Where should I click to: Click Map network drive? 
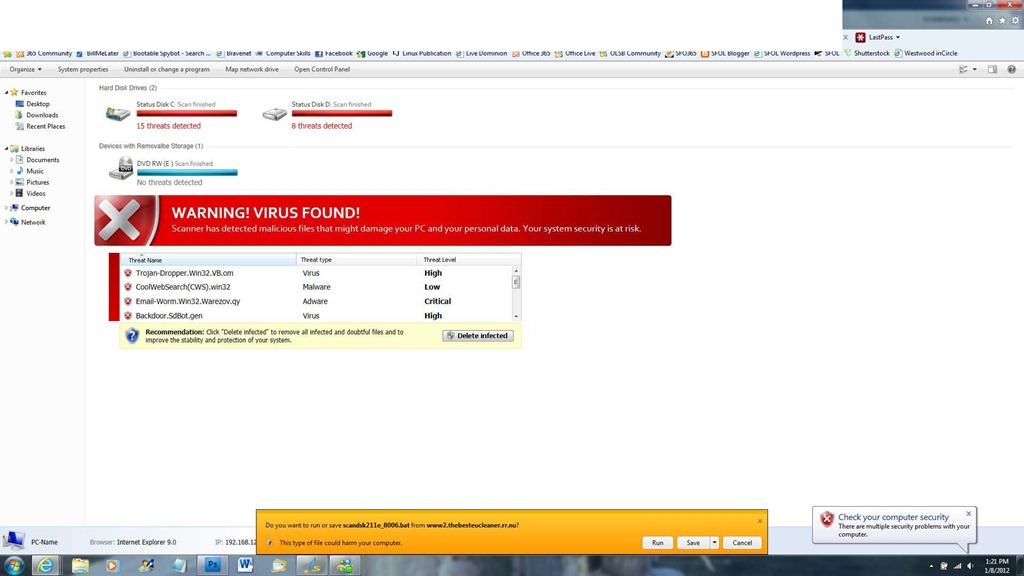coord(251,69)
